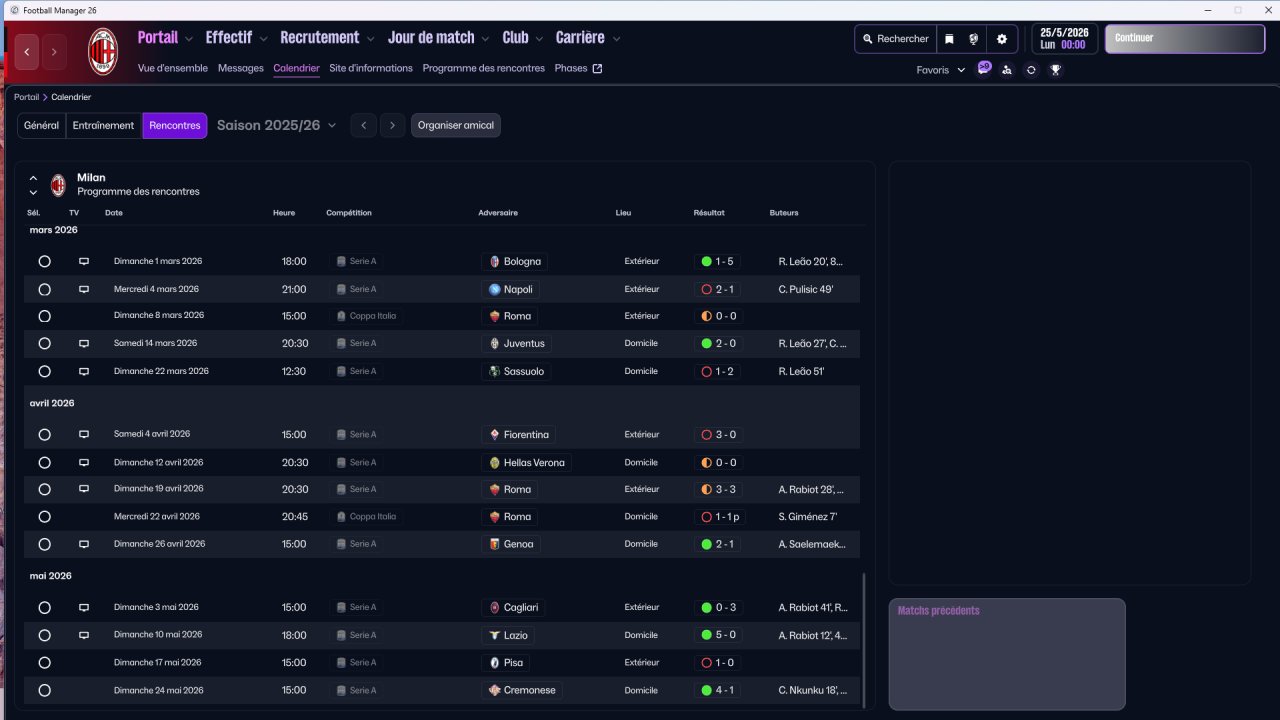1280x720 pixels.
Task: Go back with the header back arrow
Action: click(27, 52)
